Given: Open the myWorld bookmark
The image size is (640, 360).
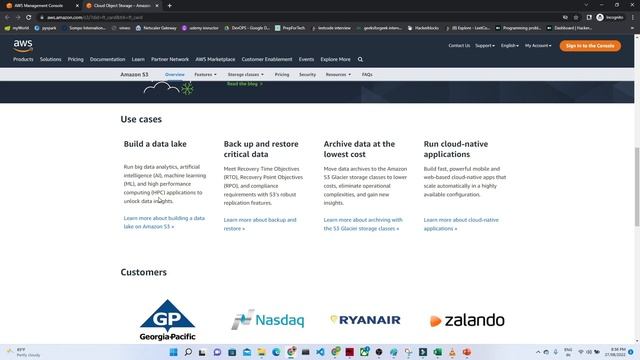Looking at the screenshot, I should [17, 28].
